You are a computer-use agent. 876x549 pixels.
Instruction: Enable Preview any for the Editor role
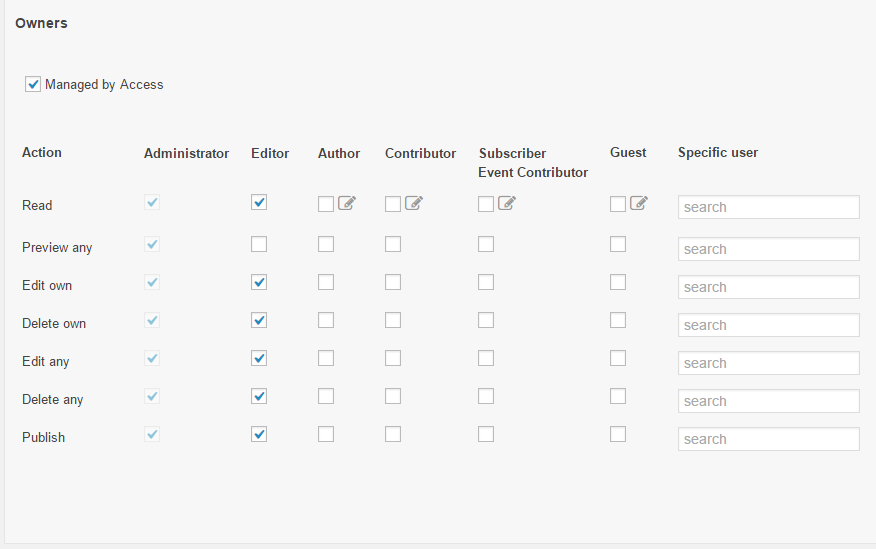(x=259, y=244)
